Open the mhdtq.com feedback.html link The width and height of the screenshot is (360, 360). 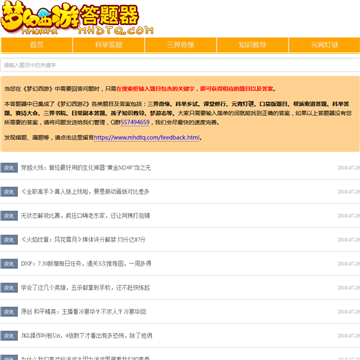[x=146, y=137]
